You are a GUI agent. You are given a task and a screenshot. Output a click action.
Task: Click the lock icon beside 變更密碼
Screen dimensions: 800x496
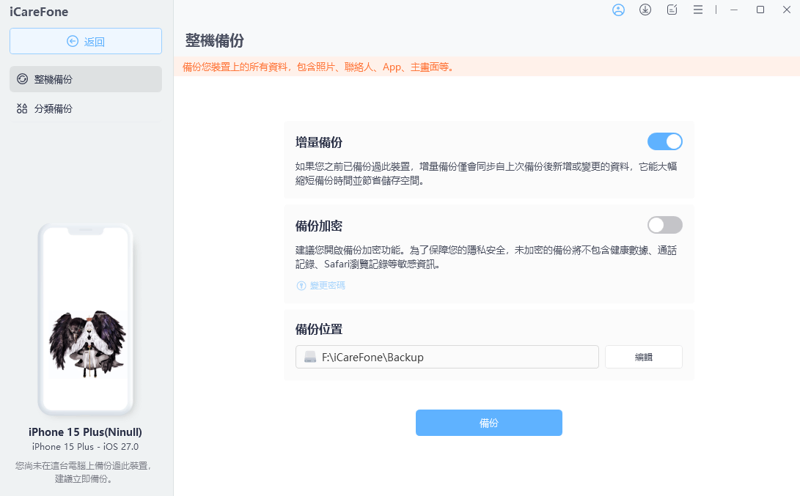click(301, 286)
